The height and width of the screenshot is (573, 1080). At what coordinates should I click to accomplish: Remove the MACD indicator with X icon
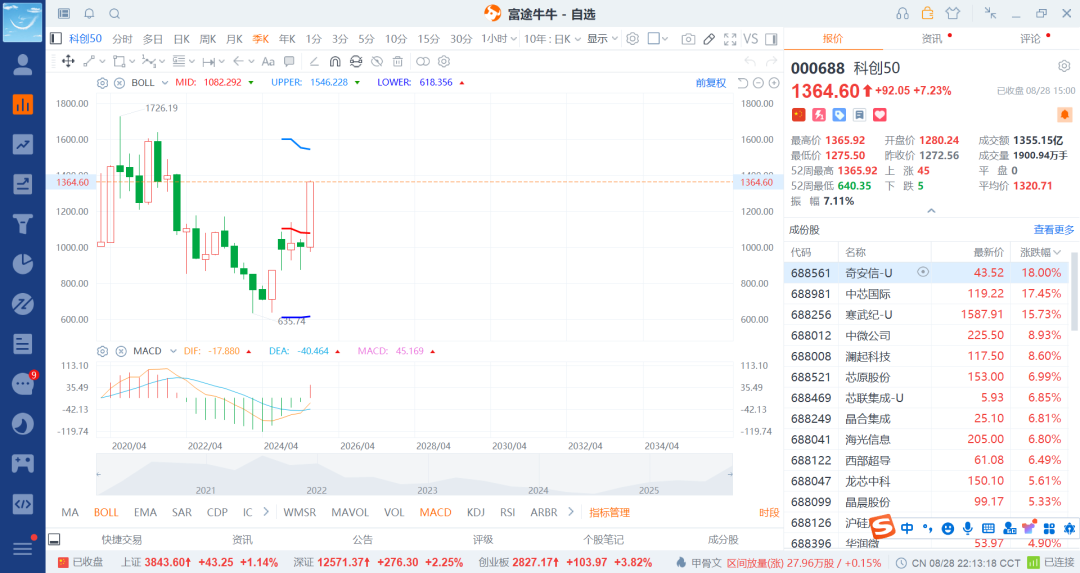121,351
